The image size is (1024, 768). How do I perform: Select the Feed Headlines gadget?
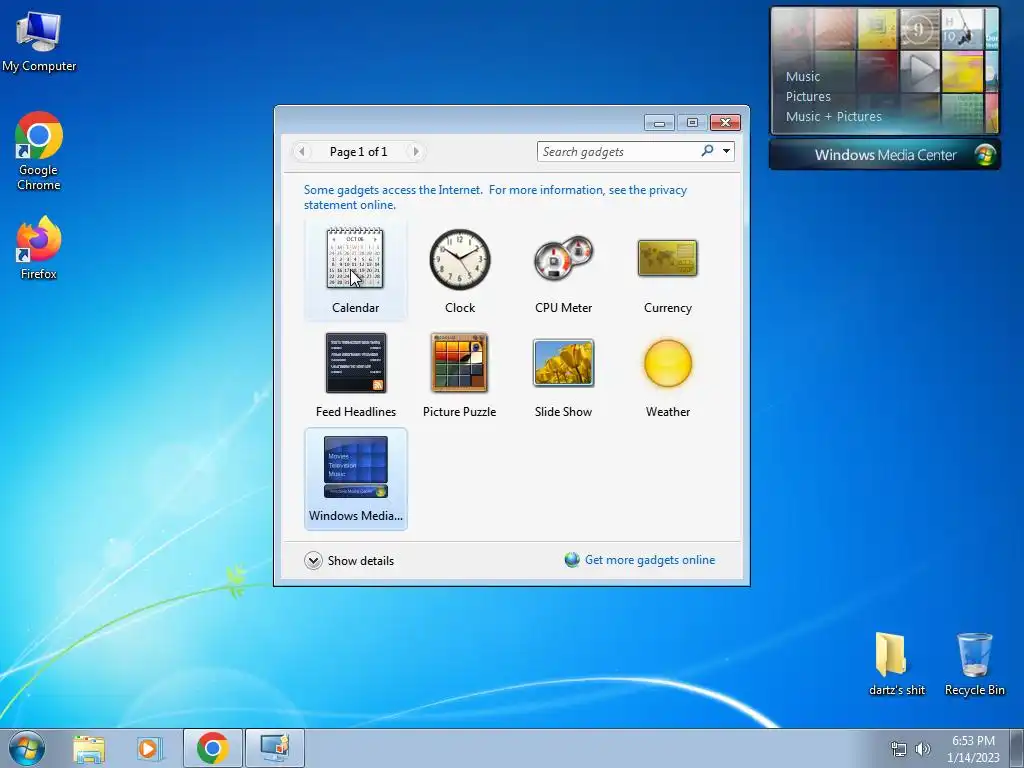coord(355,374)
